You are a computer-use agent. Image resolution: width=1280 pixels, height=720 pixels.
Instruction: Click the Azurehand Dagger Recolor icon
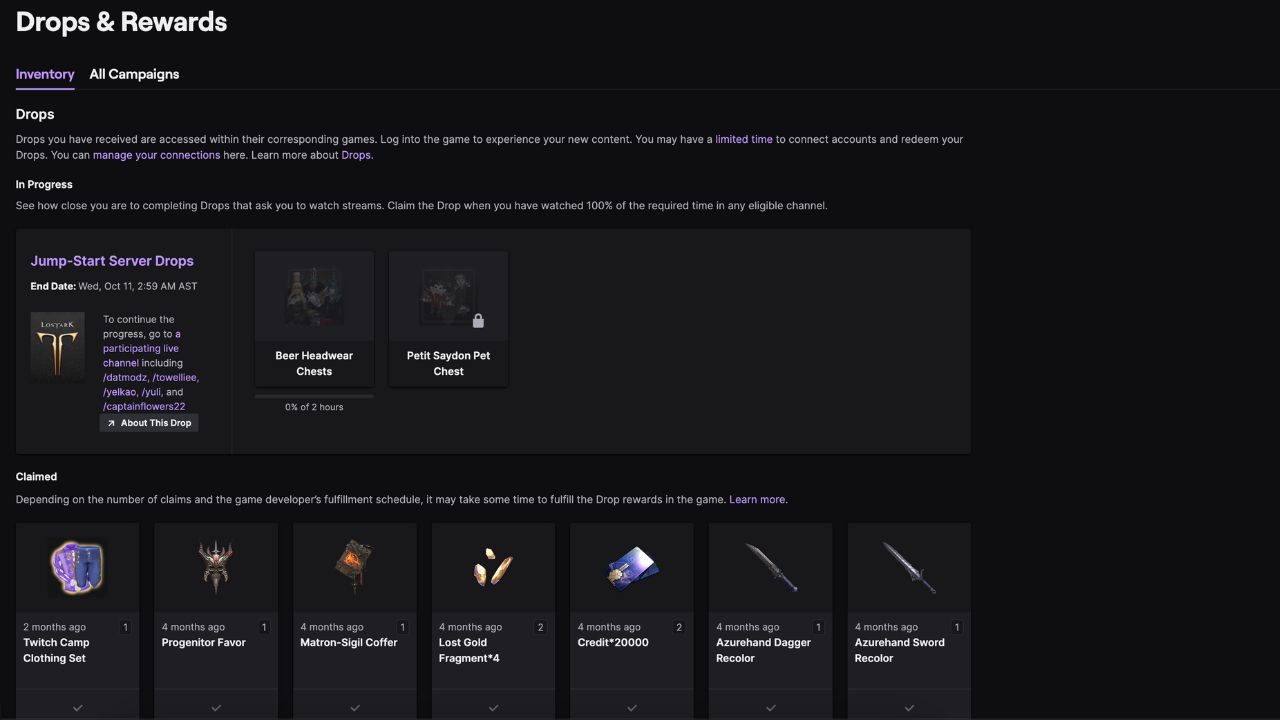[770, 567]
